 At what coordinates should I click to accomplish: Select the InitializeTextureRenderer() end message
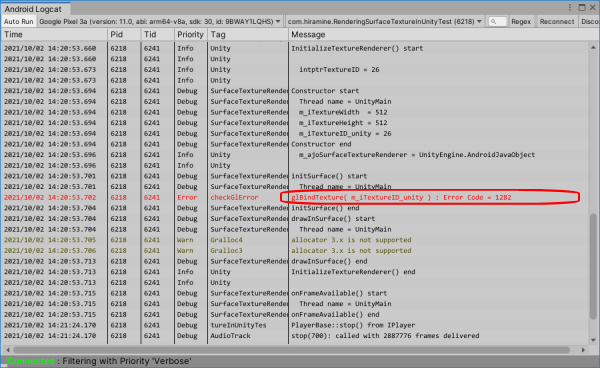[x=353, y=272]
